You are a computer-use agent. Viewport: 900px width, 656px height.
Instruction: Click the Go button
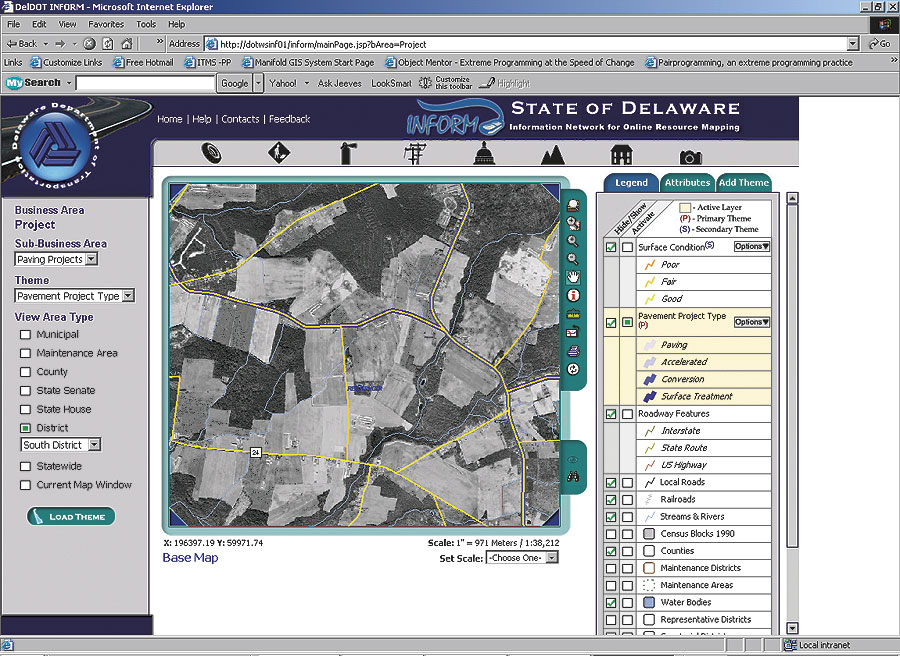click(880, 44)
